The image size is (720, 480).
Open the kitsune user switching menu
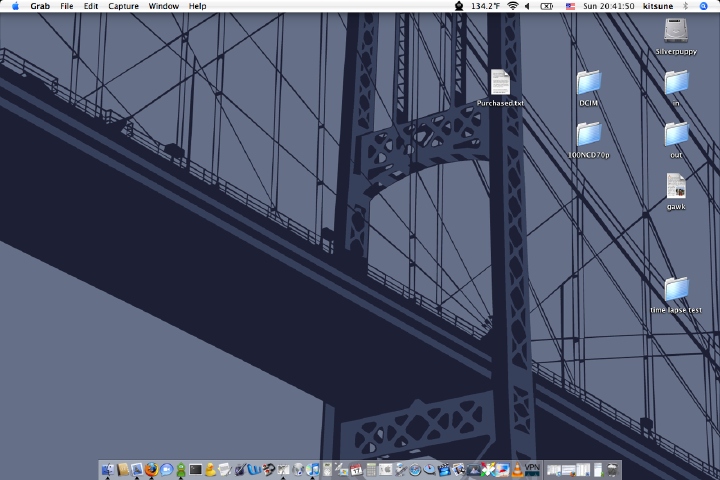[x=658, y=6]
